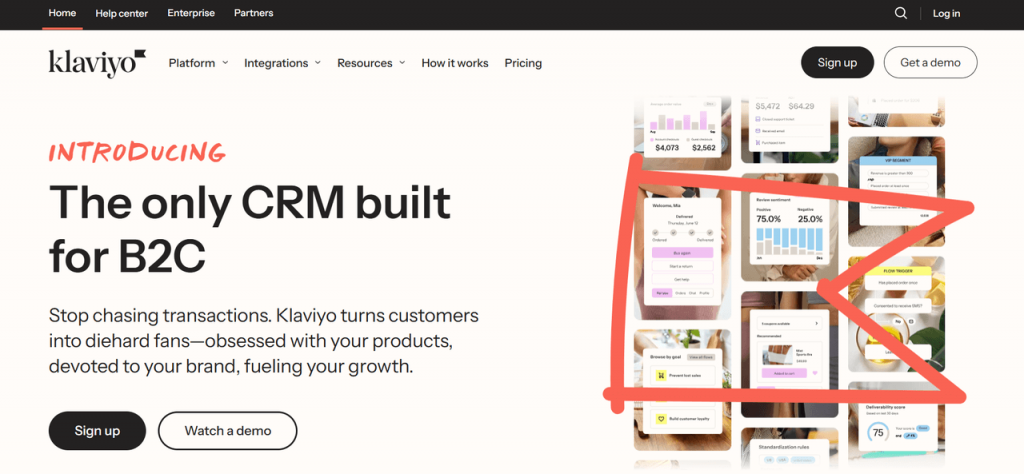Open the Pricing page
This screenshot has height=474, width=1024.
523,63
